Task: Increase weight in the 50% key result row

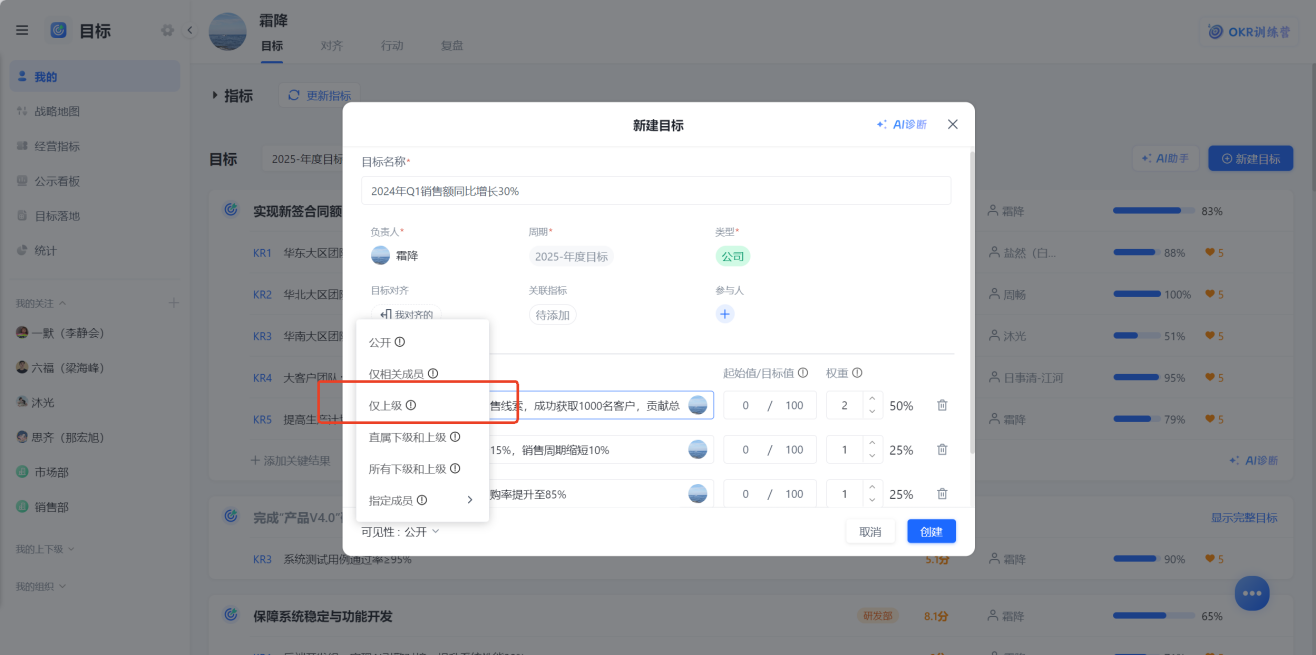Action: pos(872,399)
